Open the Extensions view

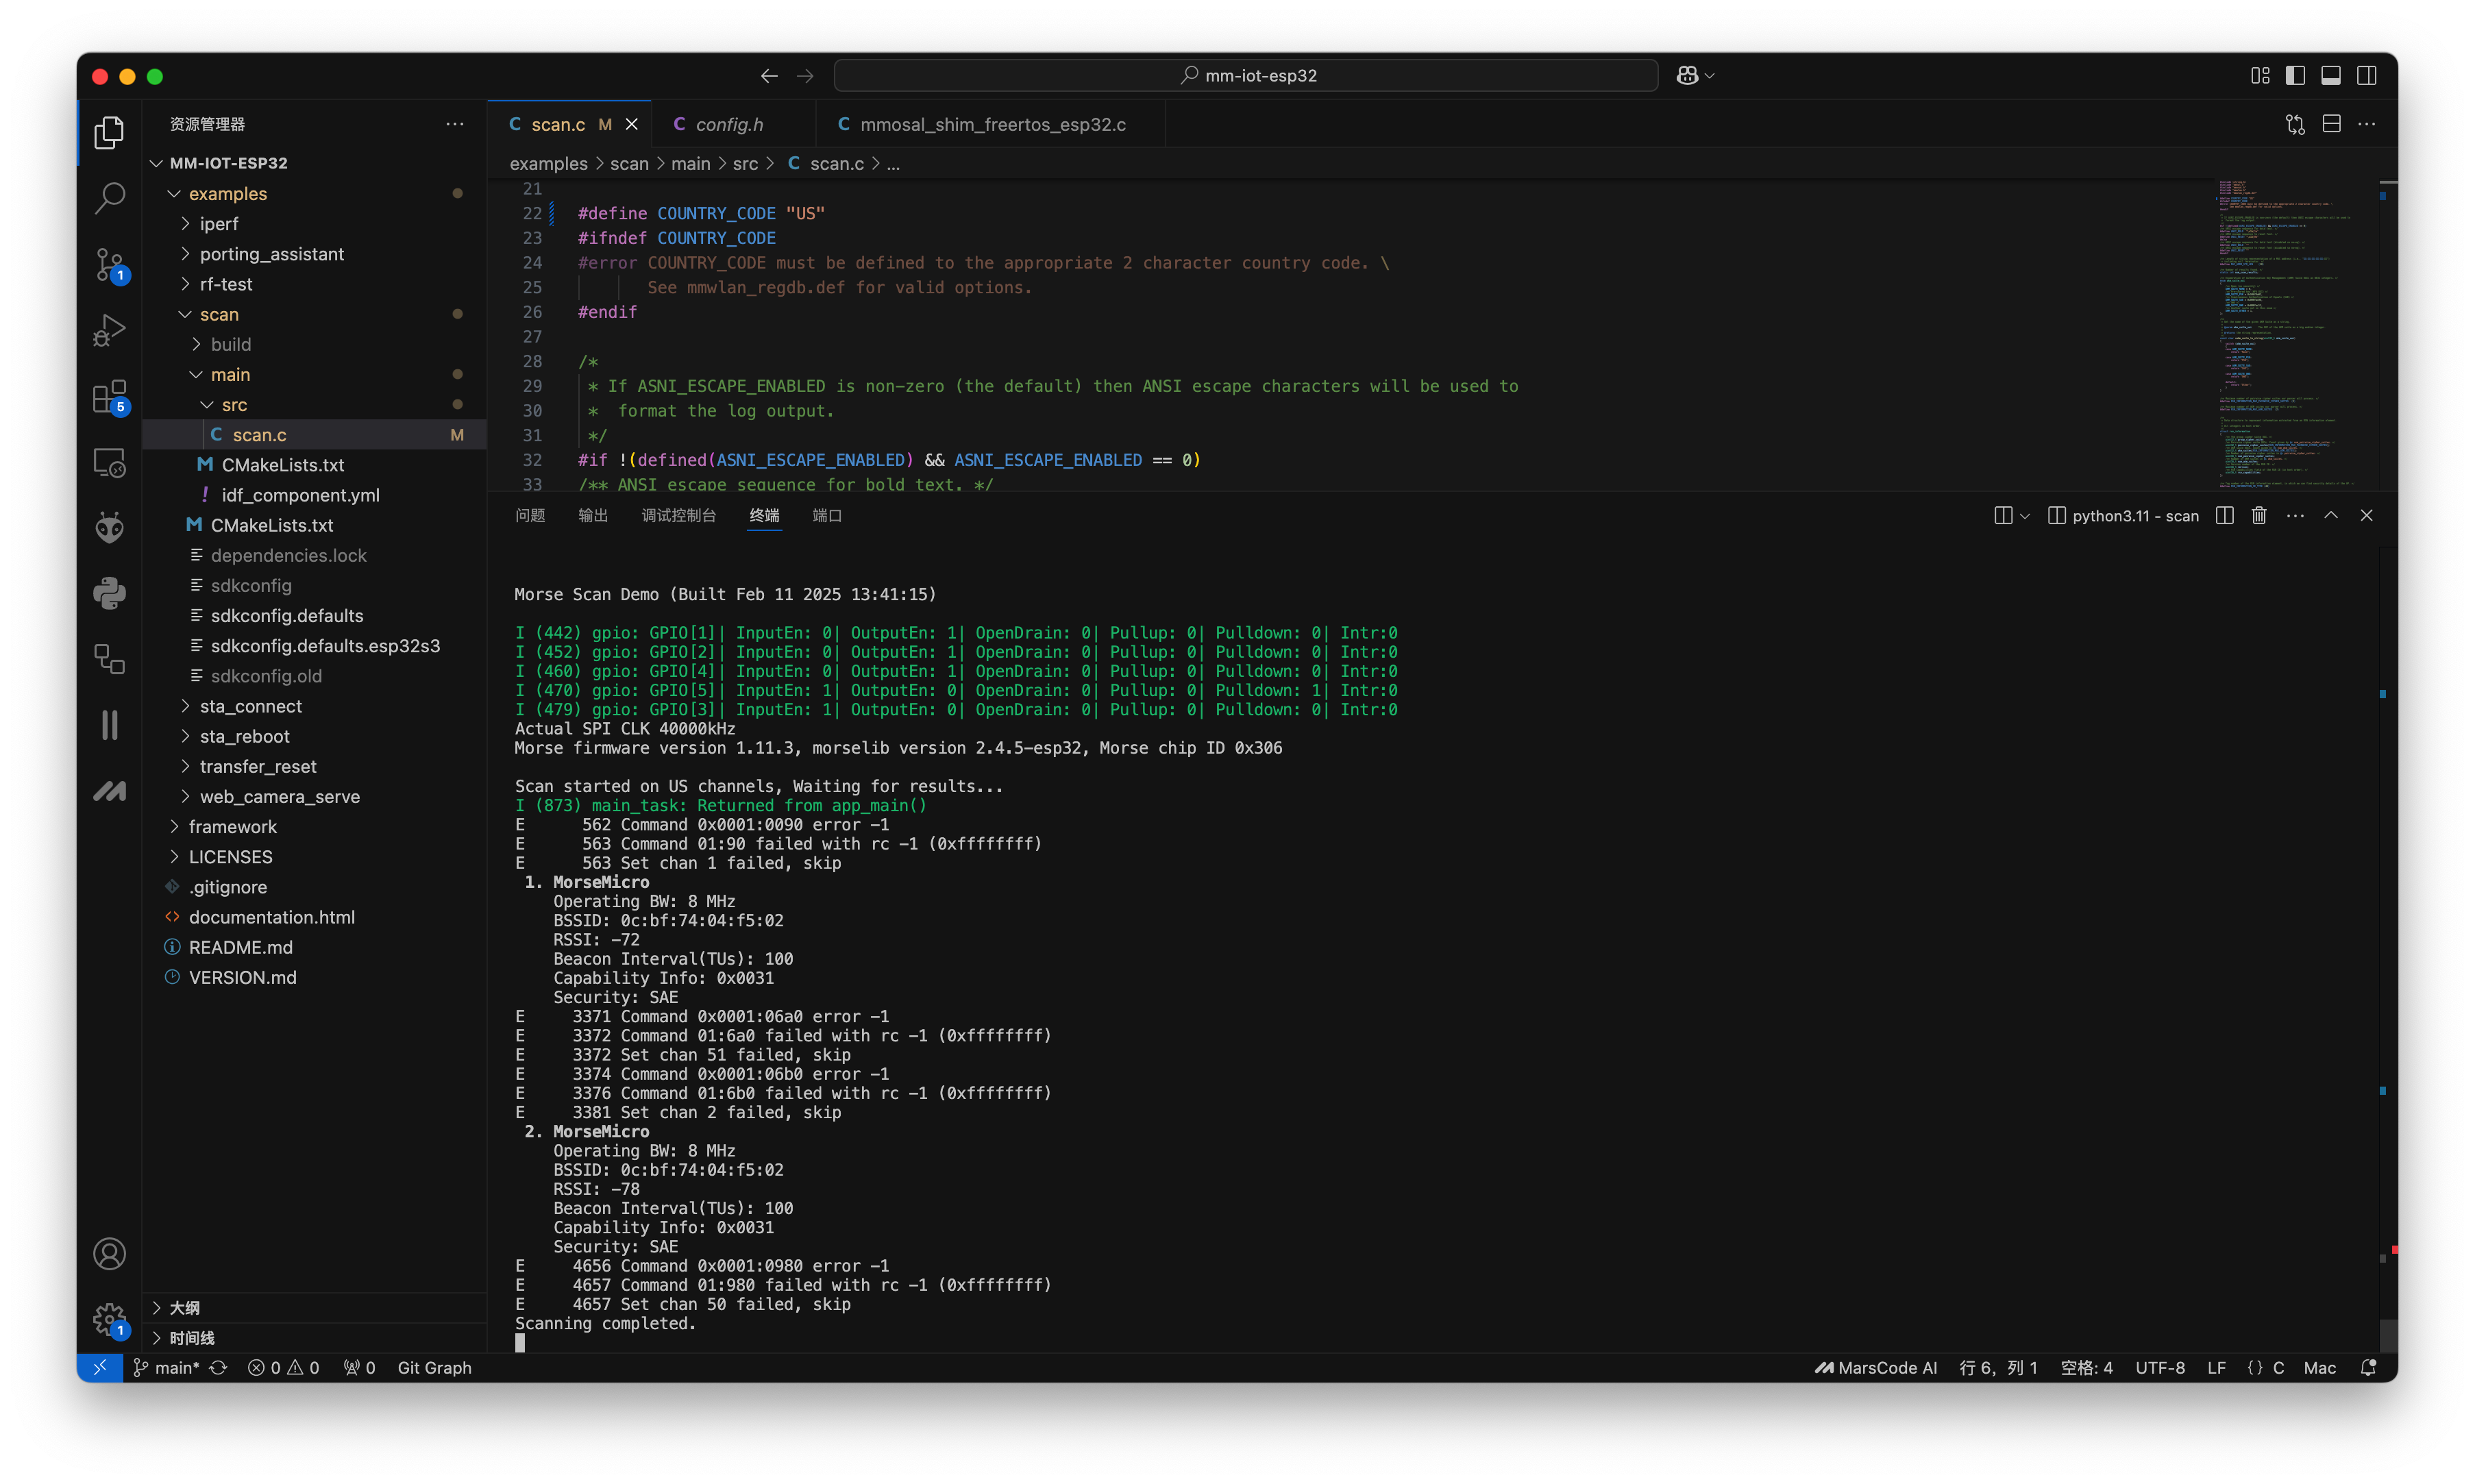pyautogui.click(x=109, y=397)
